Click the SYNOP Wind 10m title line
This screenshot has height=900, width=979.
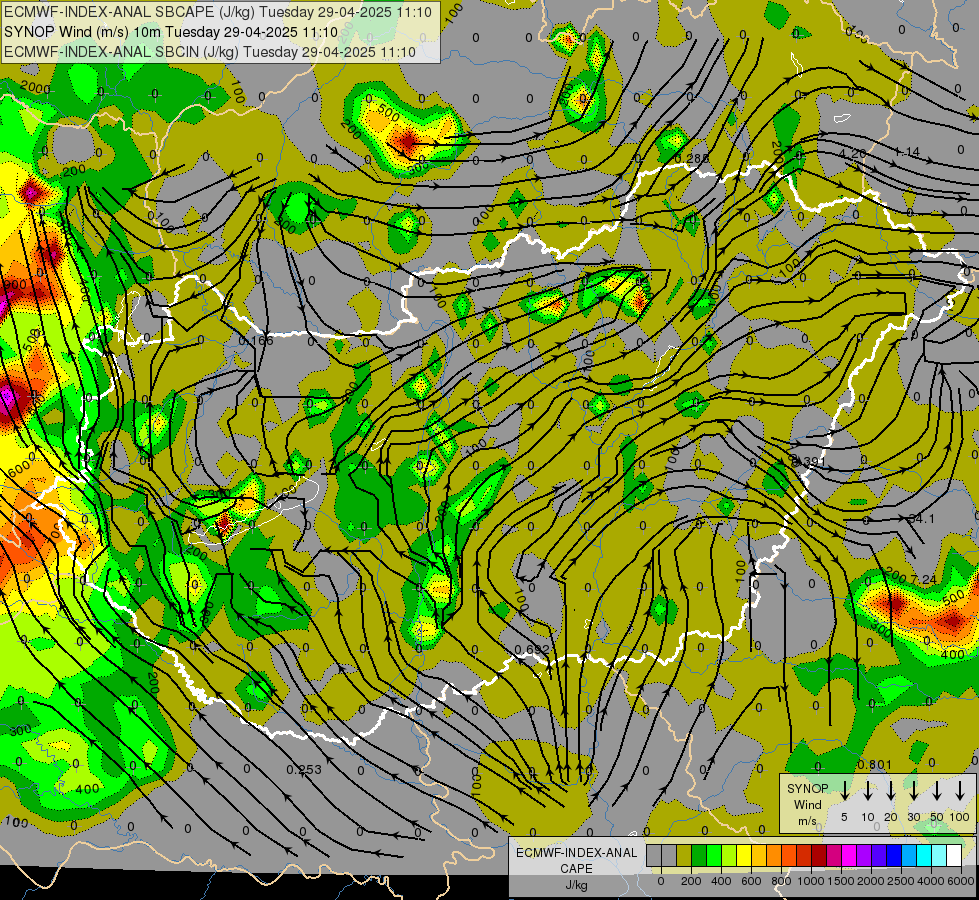coord(170,32)
